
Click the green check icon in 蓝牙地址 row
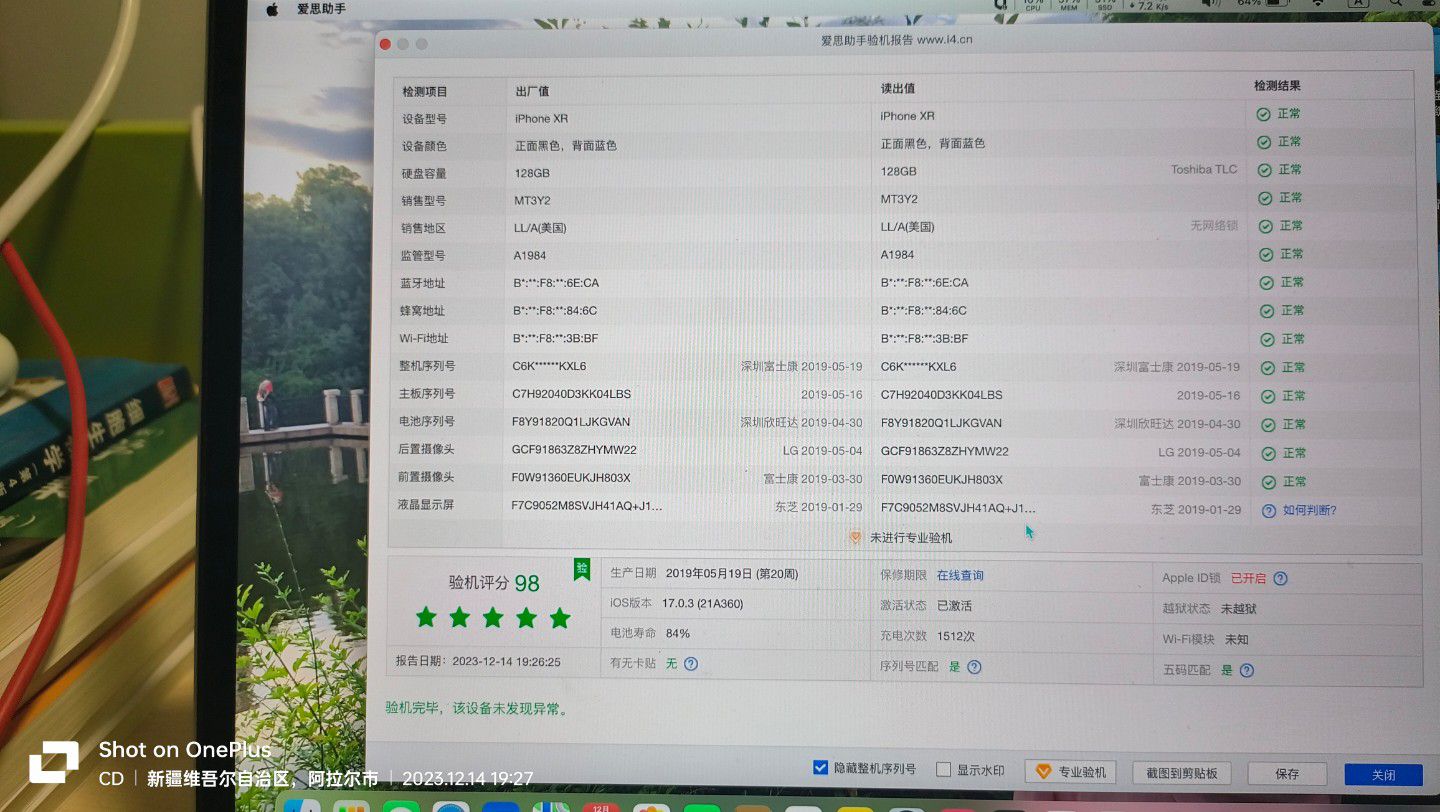pyautogui.click(x=1266, y=283)
